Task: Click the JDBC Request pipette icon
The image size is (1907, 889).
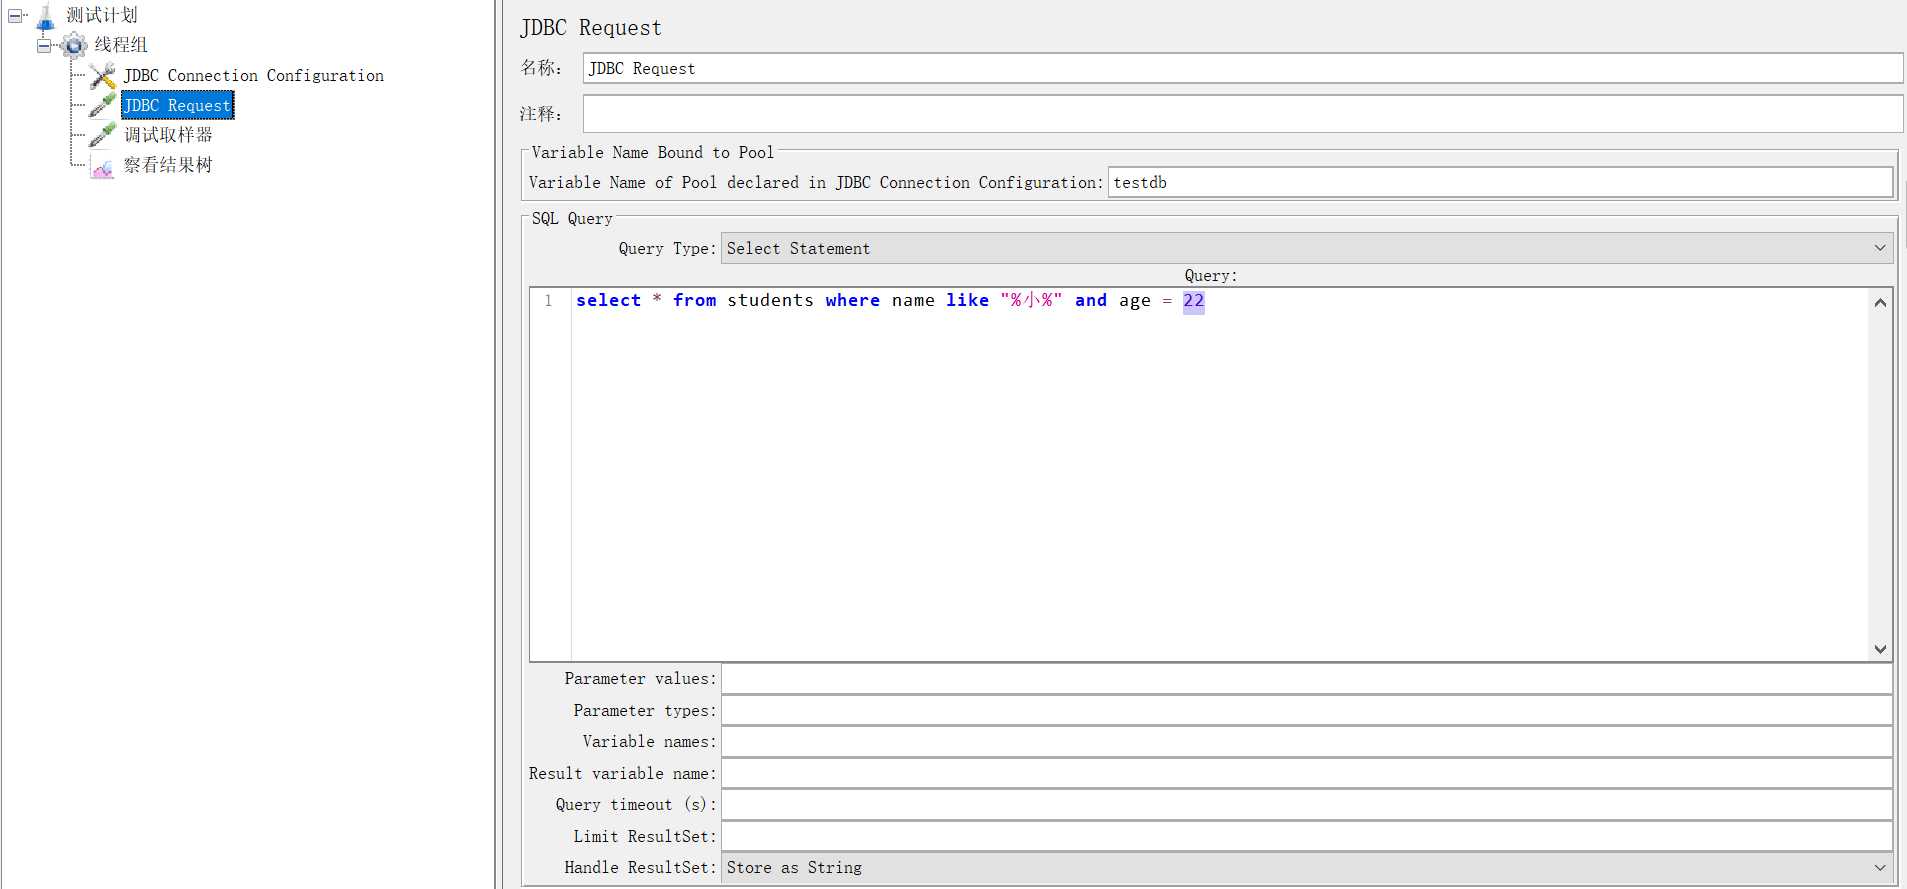Action: pos(102,105)
